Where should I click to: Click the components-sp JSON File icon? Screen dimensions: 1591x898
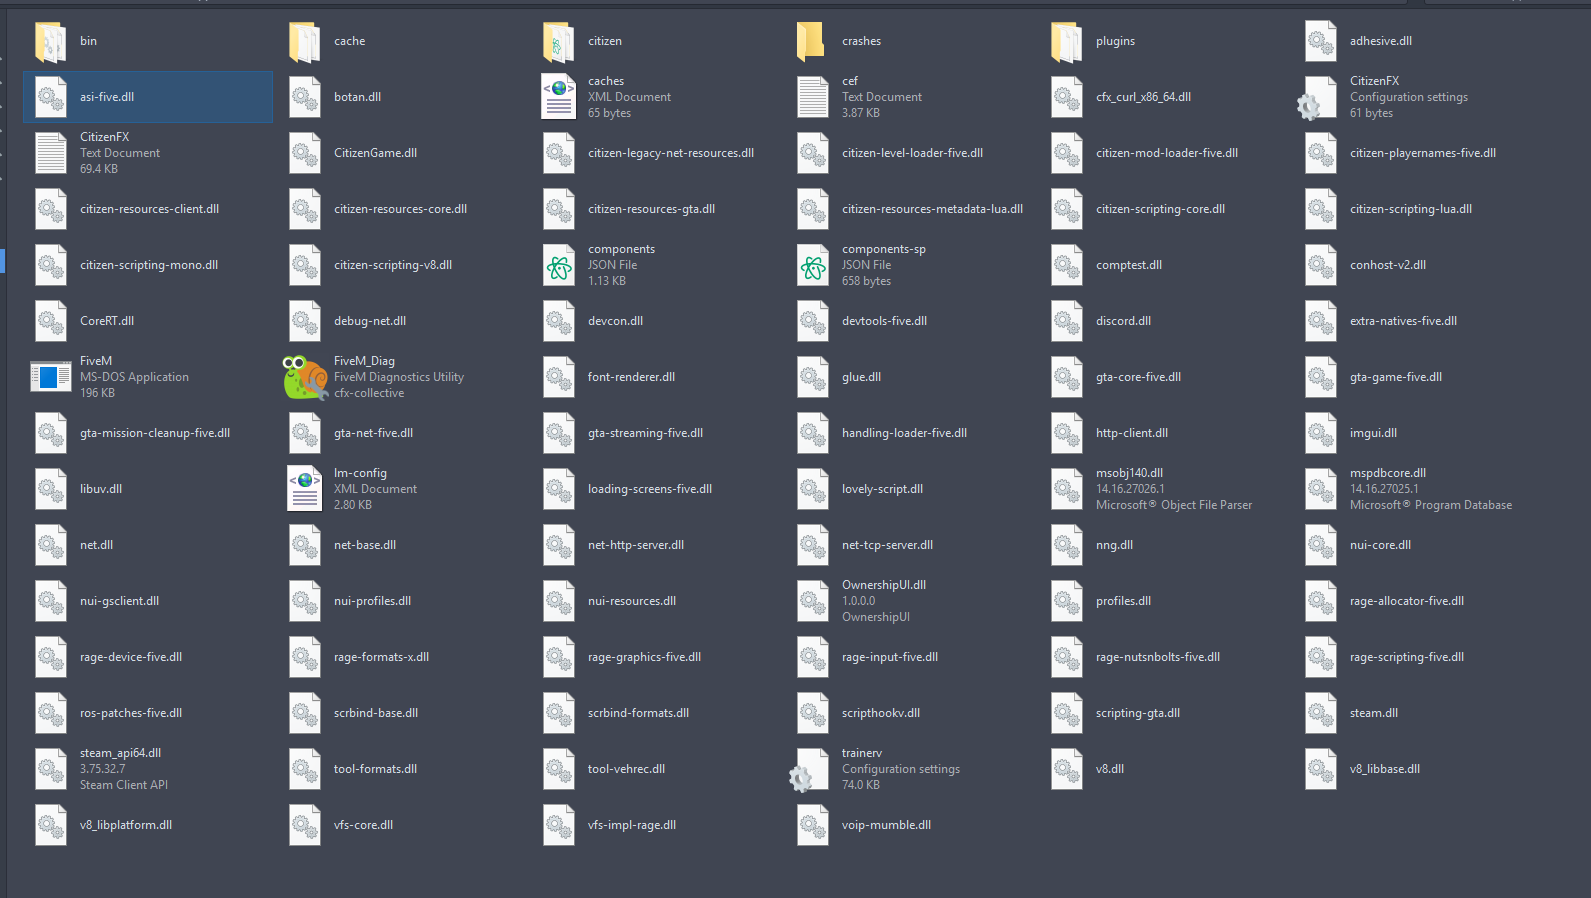coord(812,265)
